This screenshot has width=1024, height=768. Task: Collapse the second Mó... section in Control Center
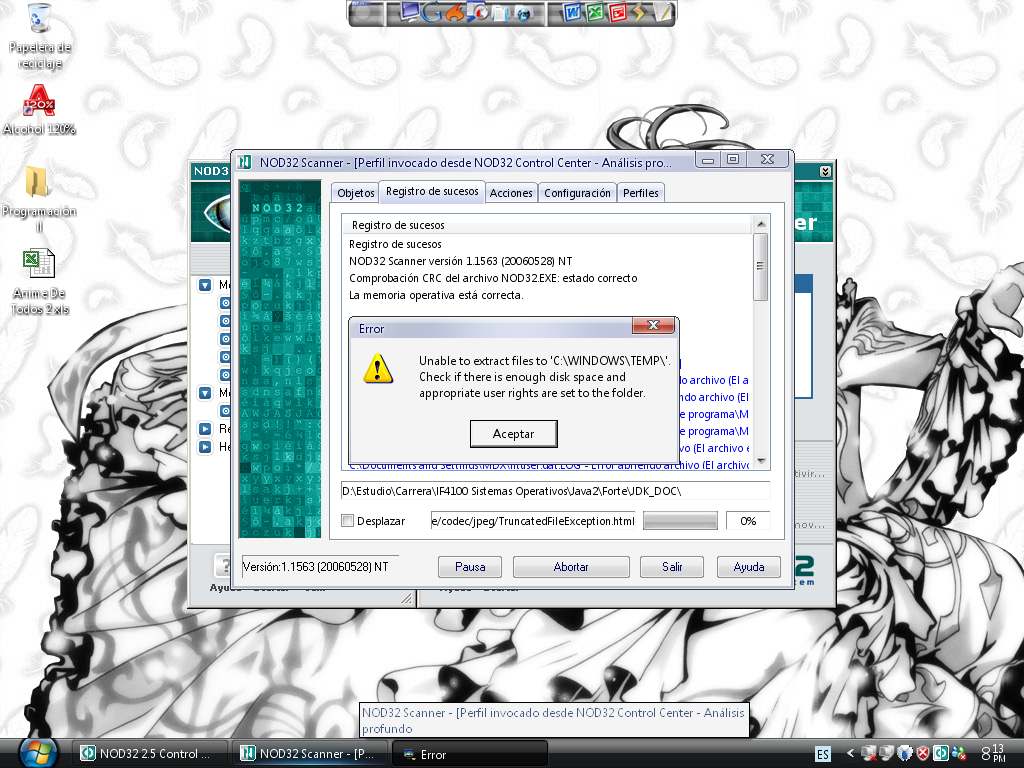tap(205, 392)
